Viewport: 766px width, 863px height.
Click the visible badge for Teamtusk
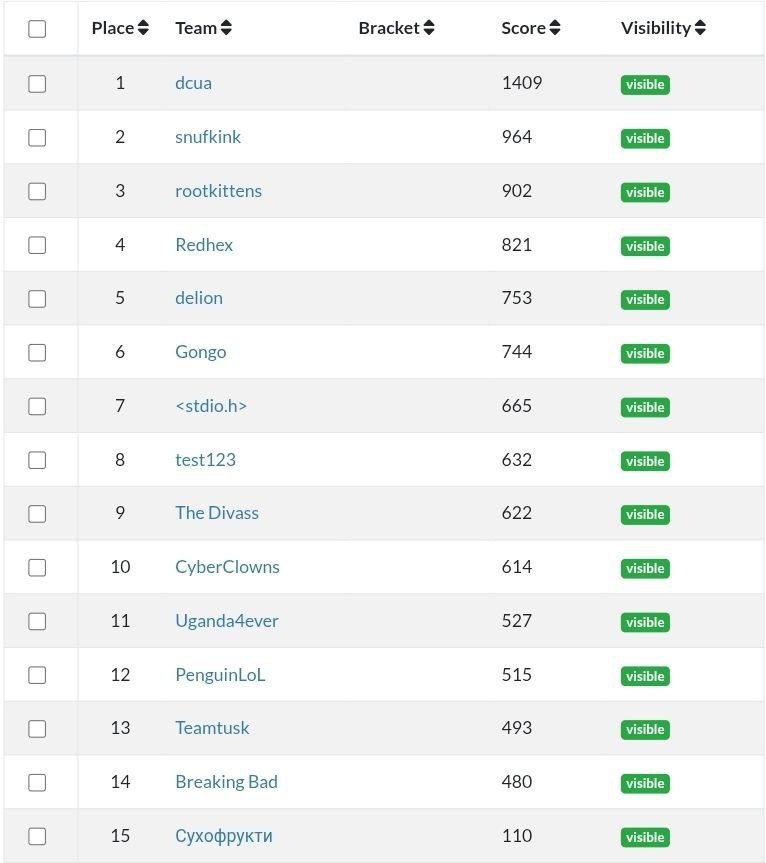[645, 730]
